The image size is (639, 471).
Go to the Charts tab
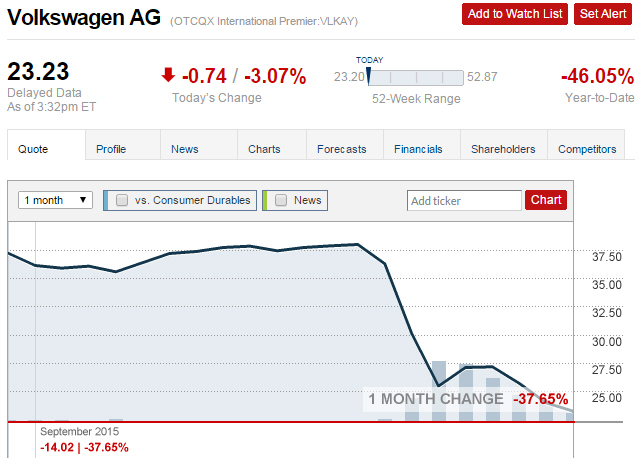click(x=264, y=149)
